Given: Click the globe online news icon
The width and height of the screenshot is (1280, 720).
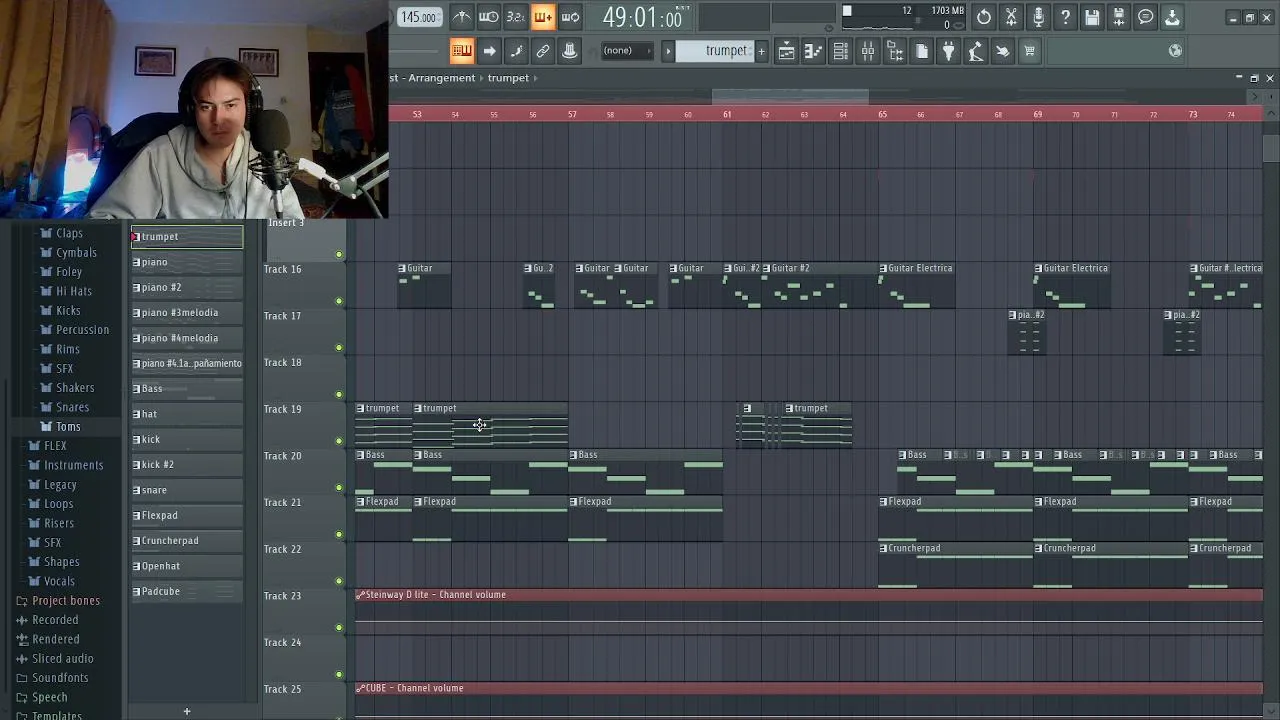Looking at the screenshot, I should [1176, 51].
